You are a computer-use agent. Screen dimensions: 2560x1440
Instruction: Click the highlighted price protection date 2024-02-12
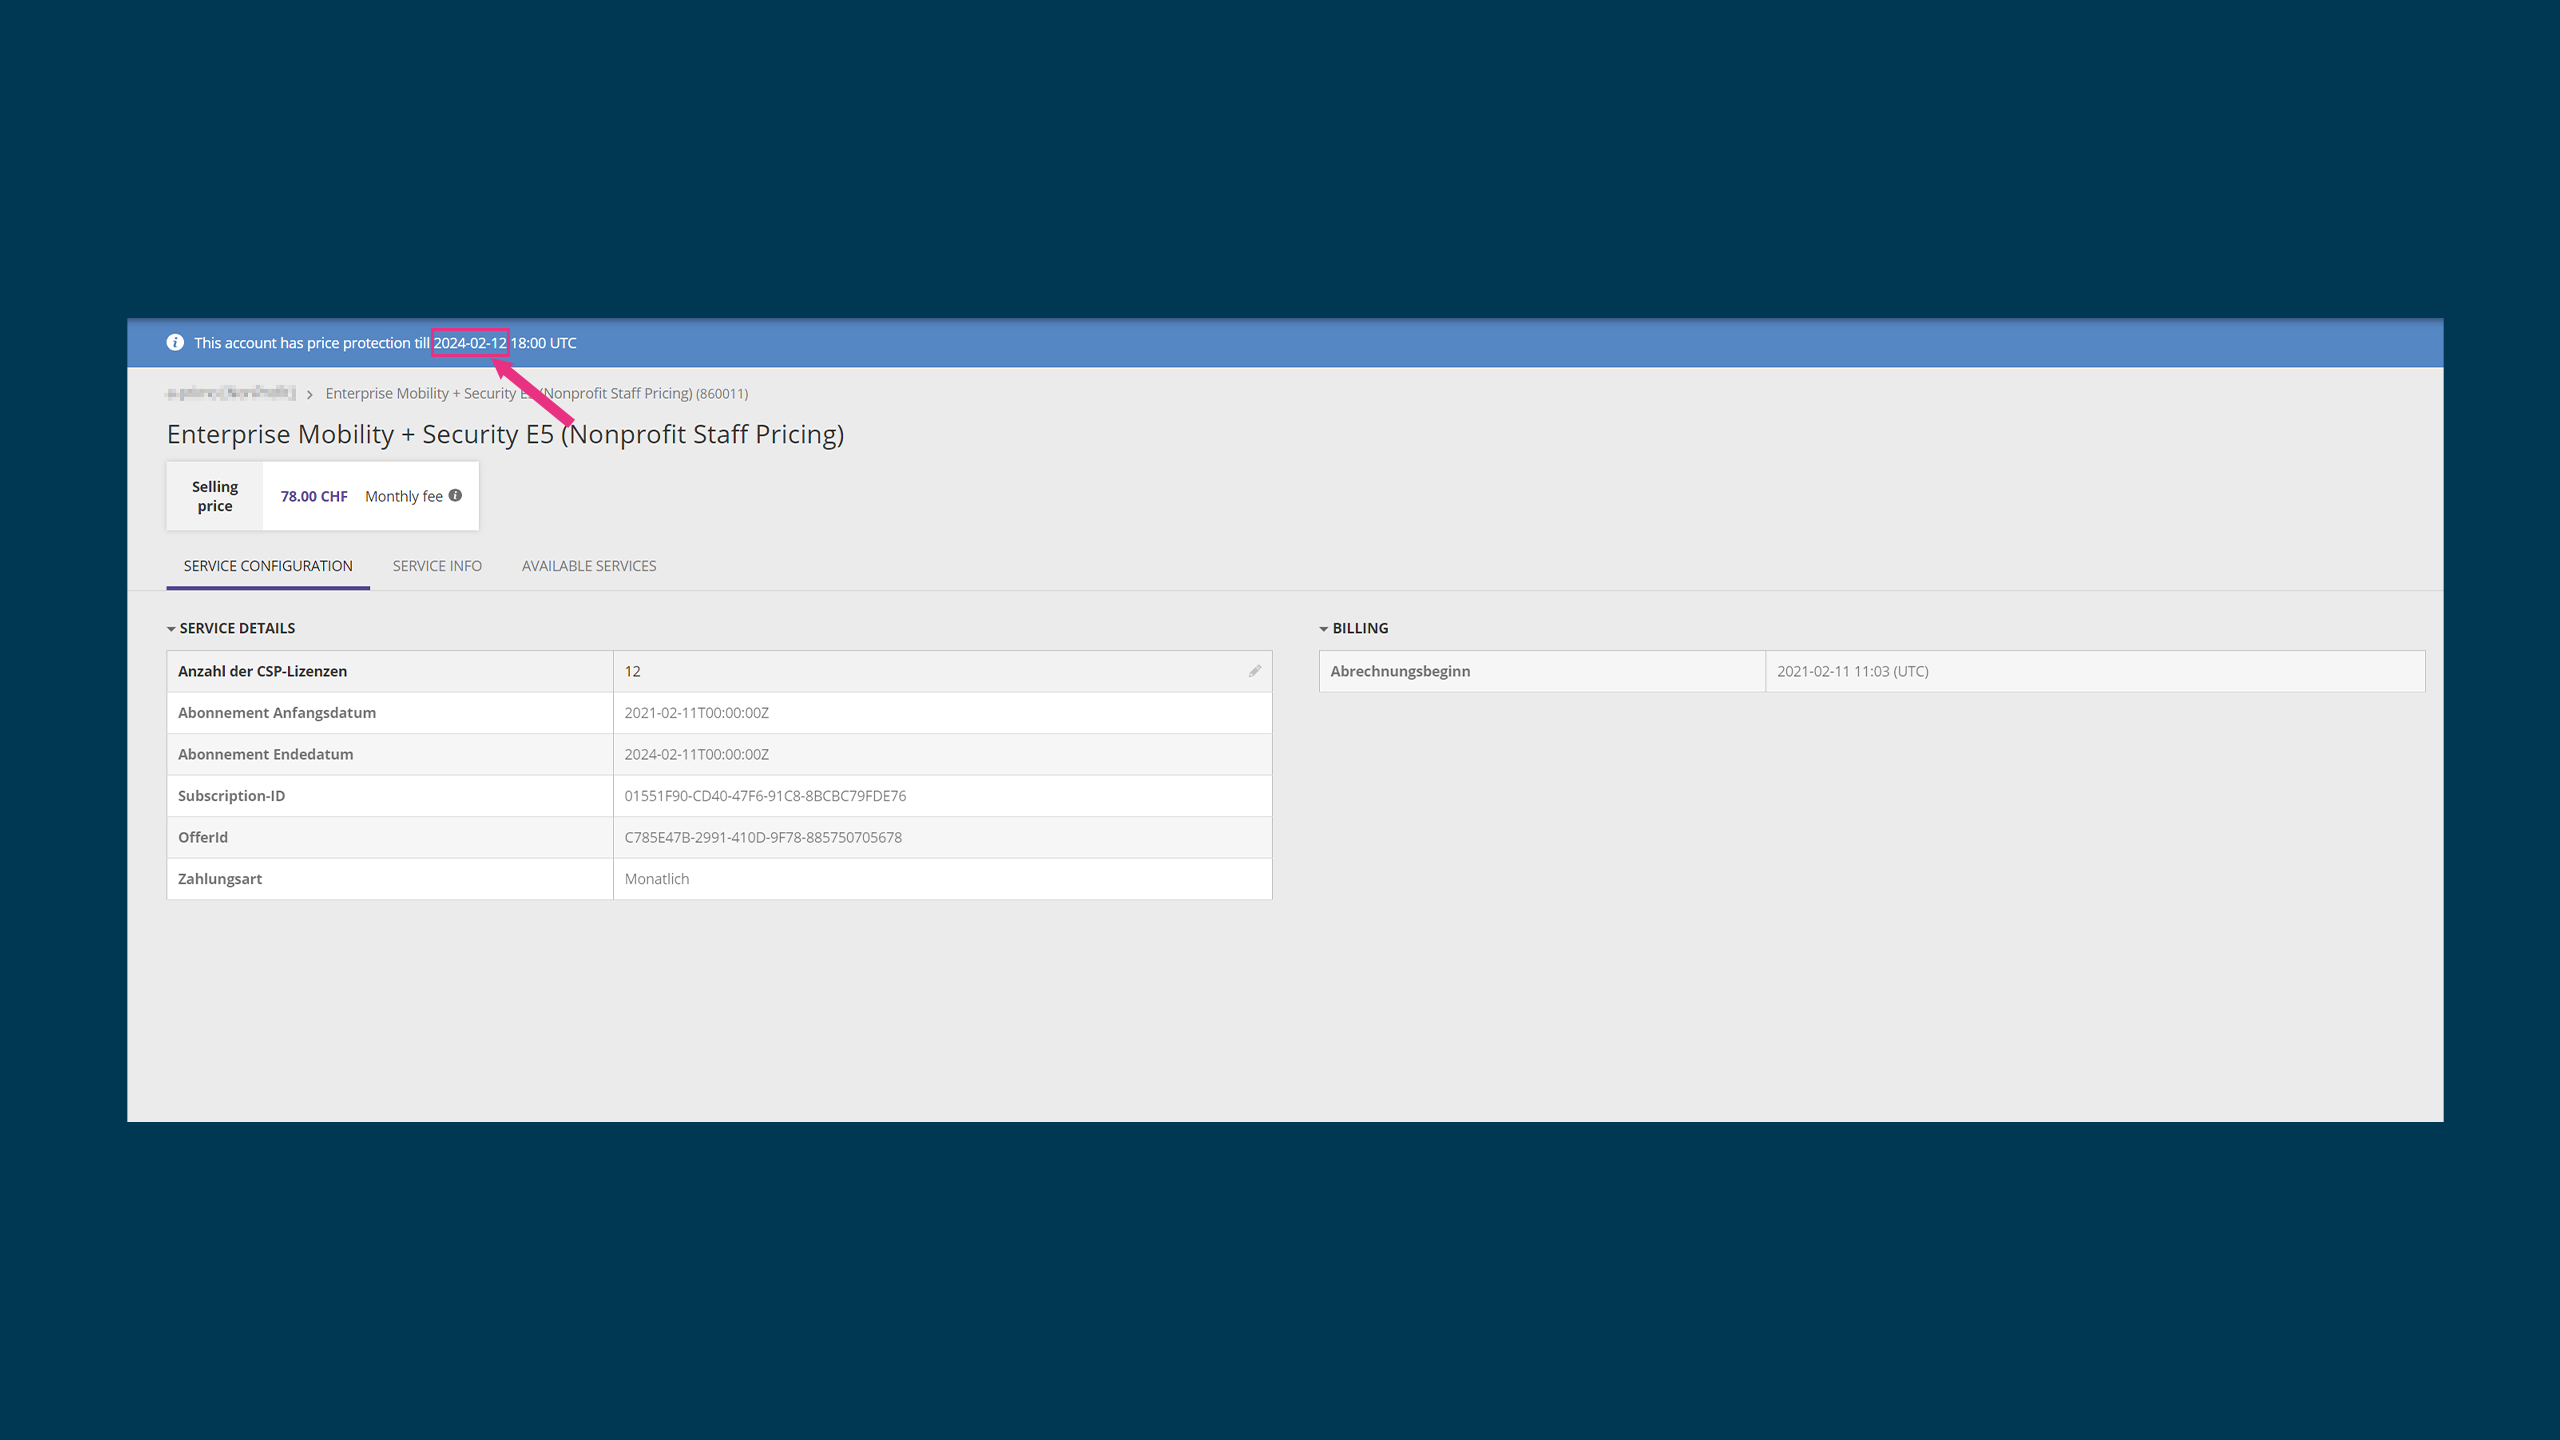(x=470, y=342)
